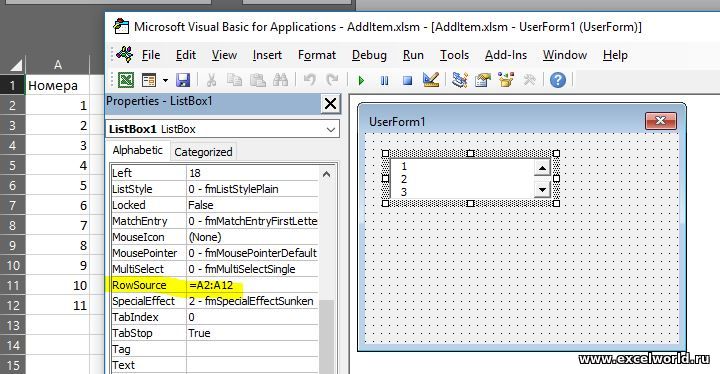The height and width of the screenshot is (374, 720).
Task: Open the Debug menu
Action: pyautogui.click(x=369, y=55)
